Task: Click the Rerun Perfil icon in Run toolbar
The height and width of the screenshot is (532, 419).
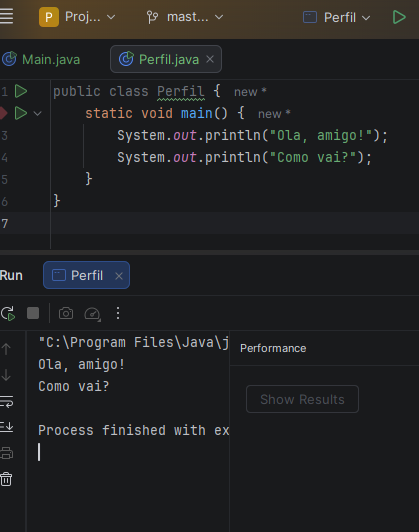Action: tap(8, 313)
